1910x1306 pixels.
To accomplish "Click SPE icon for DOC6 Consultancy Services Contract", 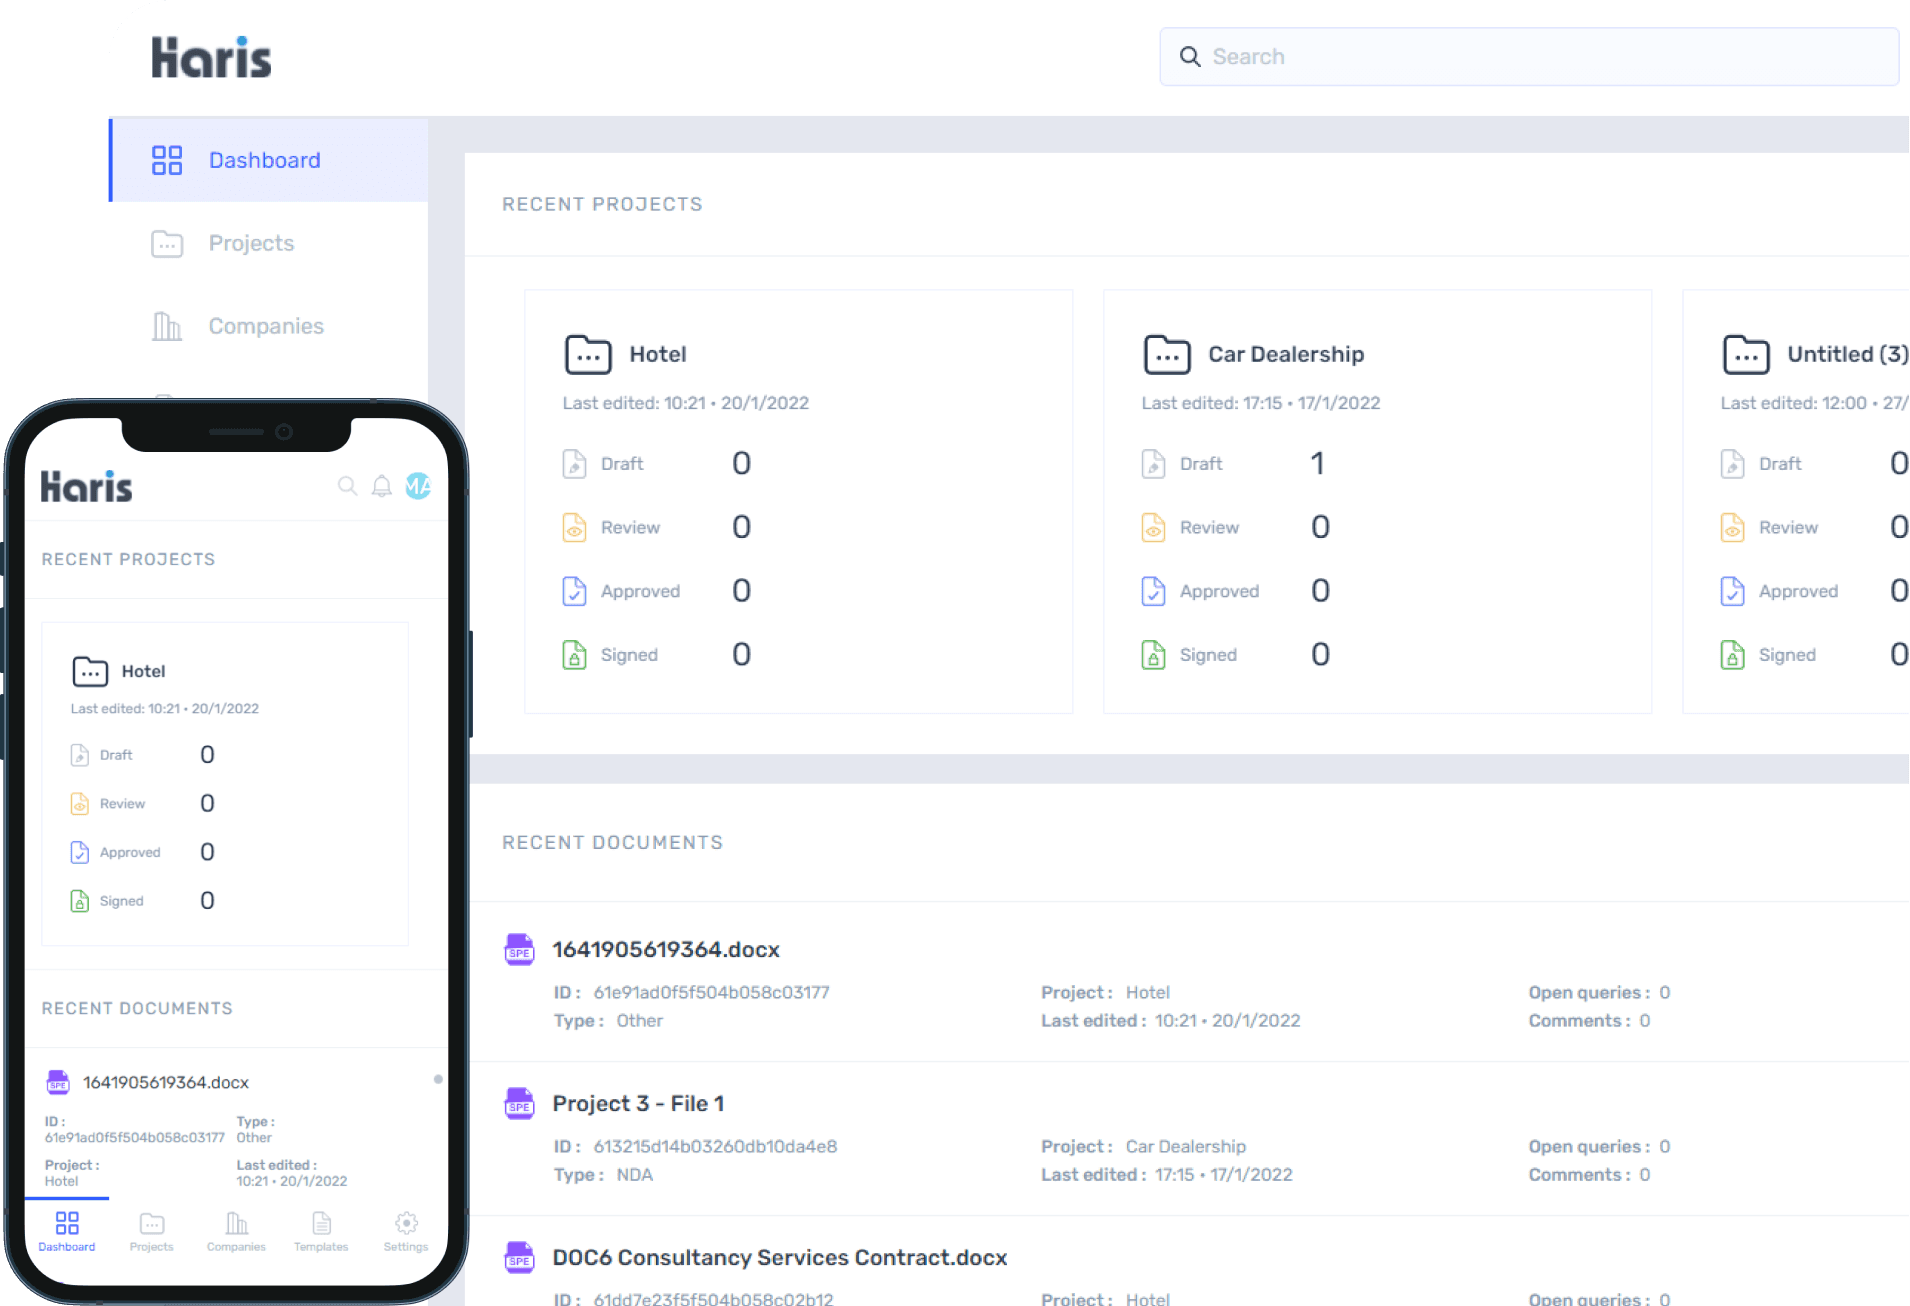I will point(519,1257).
